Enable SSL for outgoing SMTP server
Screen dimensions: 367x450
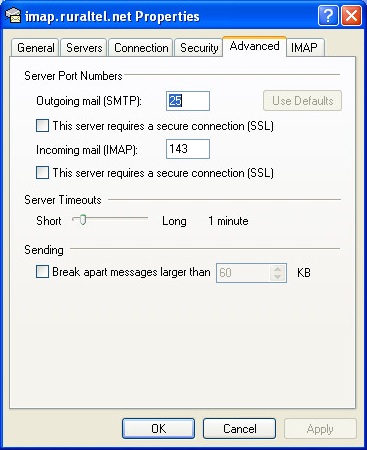(42, 126)
